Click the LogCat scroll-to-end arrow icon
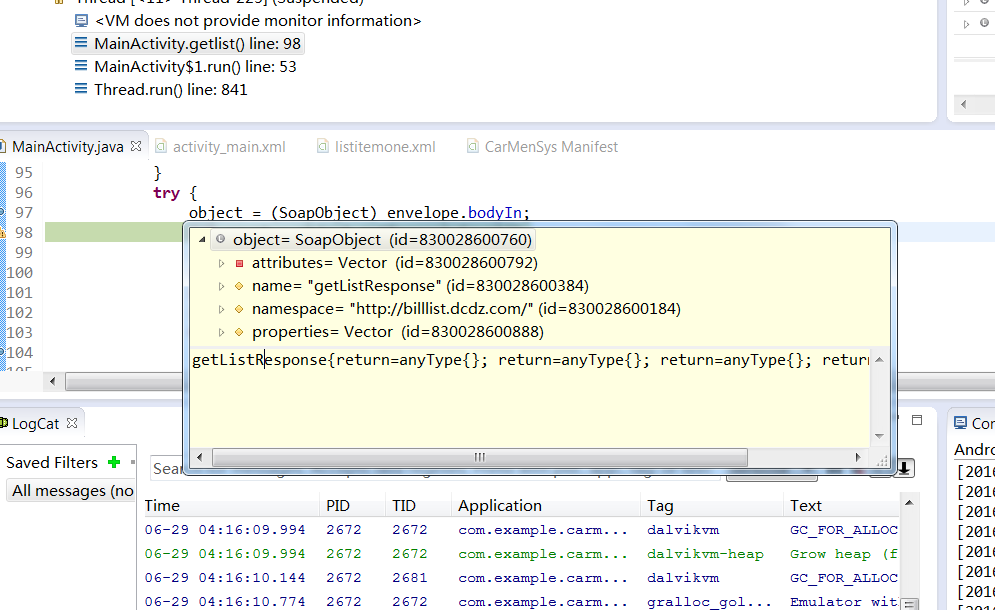Image resolution: width=995 pixels, height=610 pixels. (x=904, y=468)
